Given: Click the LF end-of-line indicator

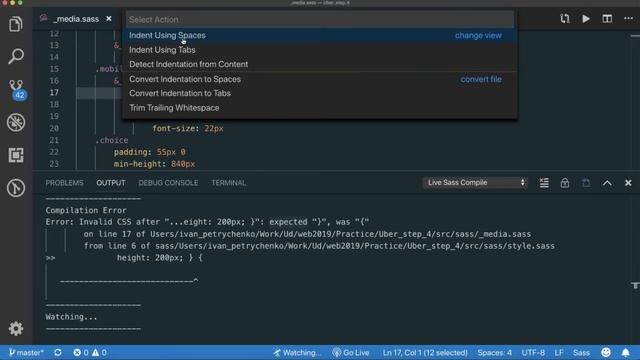Looking at the screenshot, I should point(559,352).
